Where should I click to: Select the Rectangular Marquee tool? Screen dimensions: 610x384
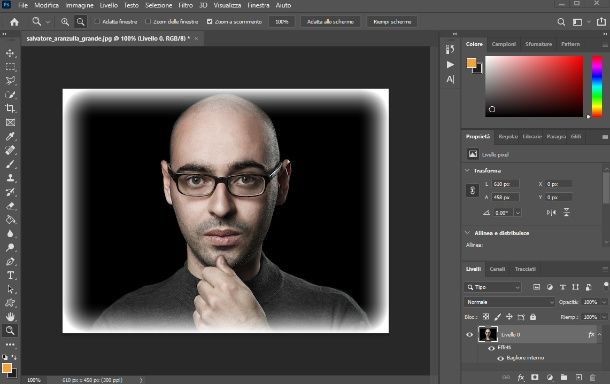[x=10, y=67]
